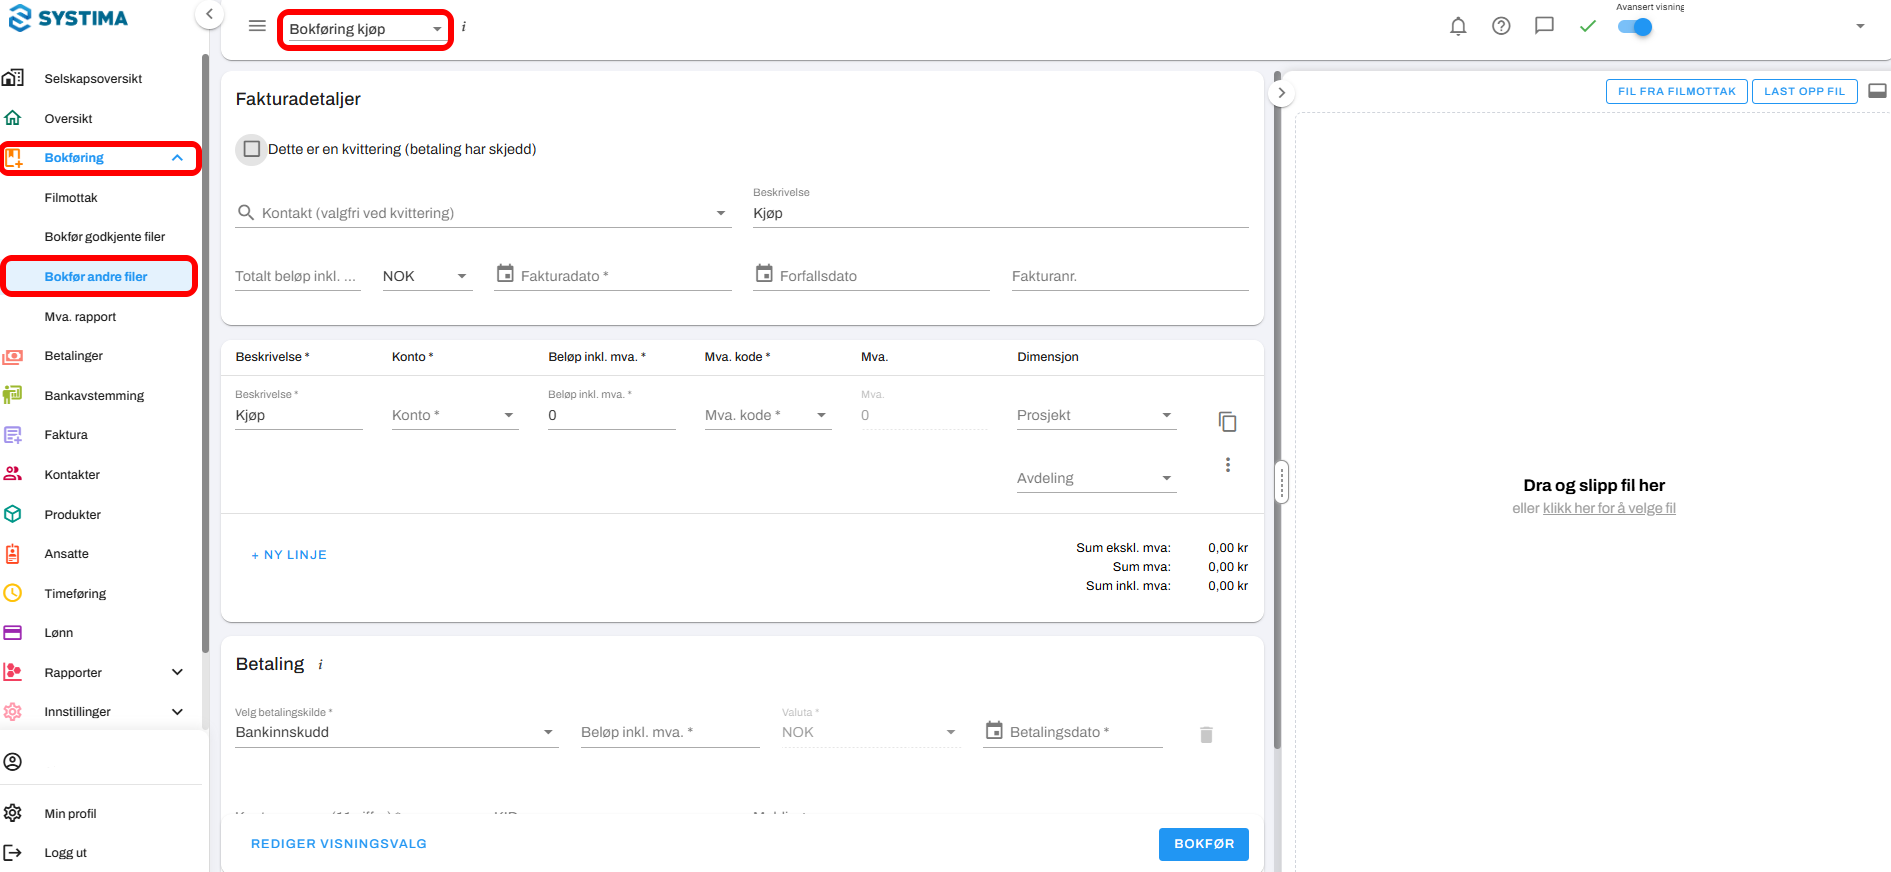Viewport: 1891px width, 872px height.
Task: Open the Bankinnskudd payment source dropdown
Action: point(396,732)
